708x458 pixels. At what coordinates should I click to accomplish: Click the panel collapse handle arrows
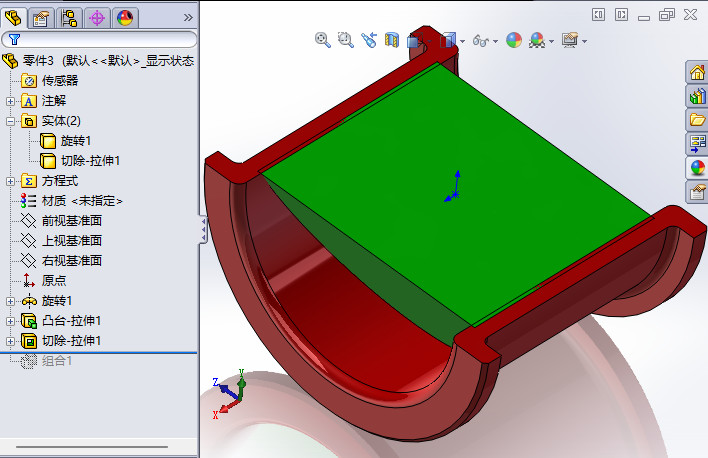pyautogui.click(x=204, y=230)
